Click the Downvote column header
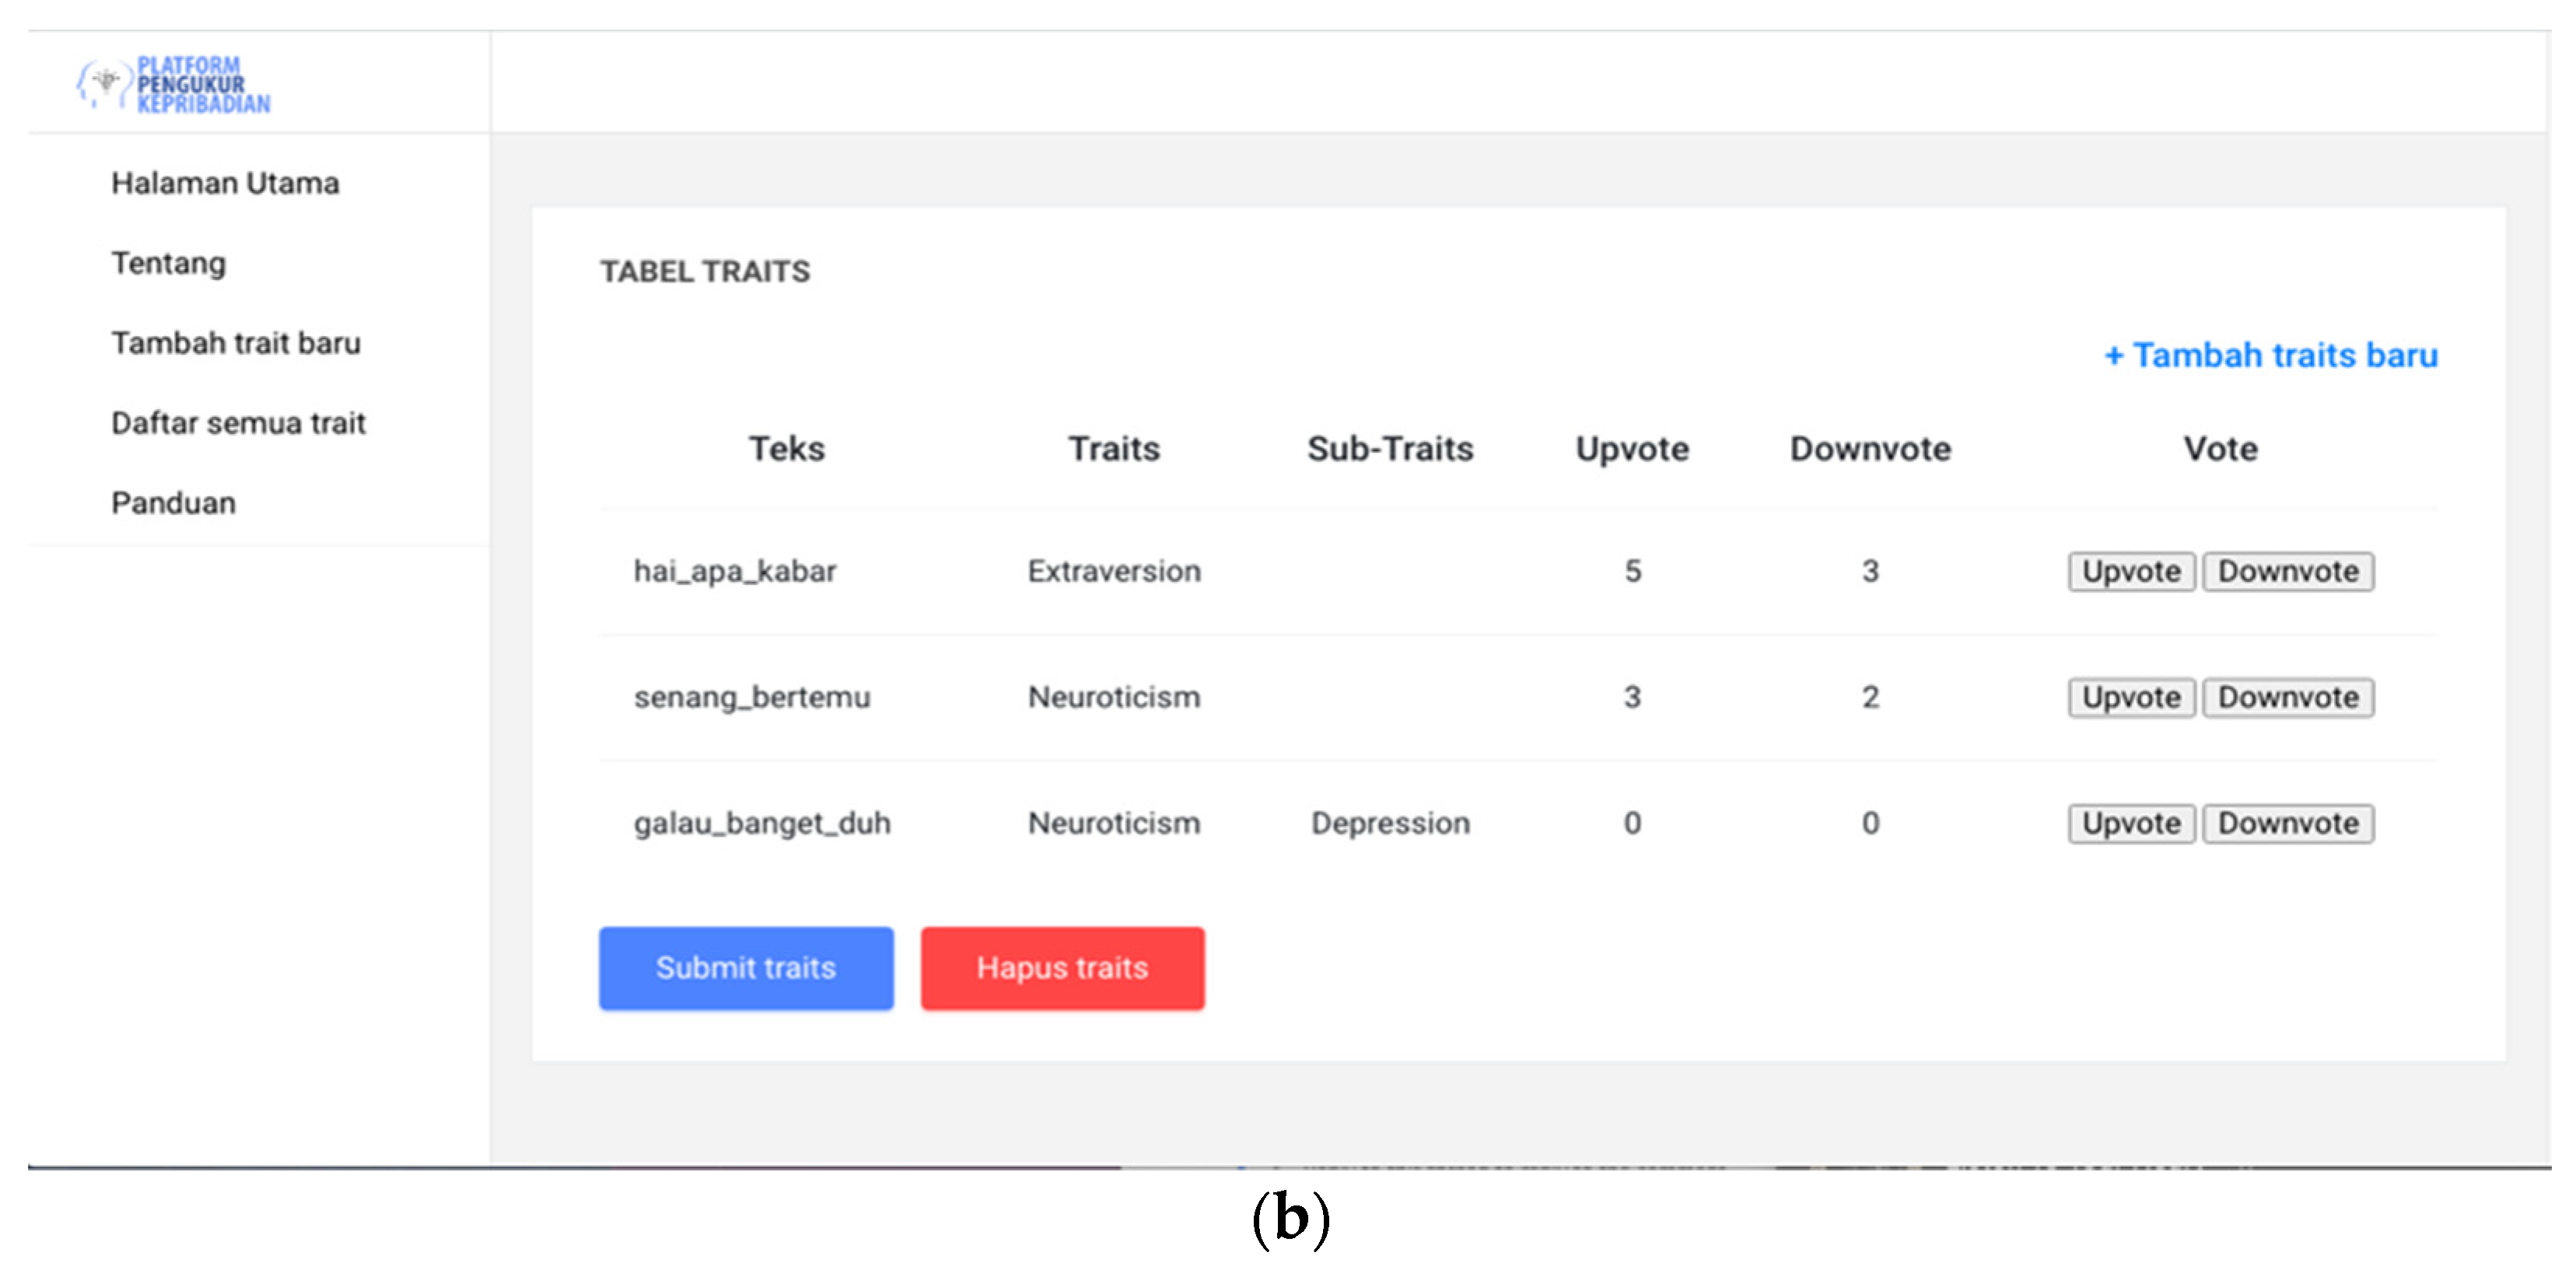This screenshot has width=2576, height=1270. point(1869,449)
